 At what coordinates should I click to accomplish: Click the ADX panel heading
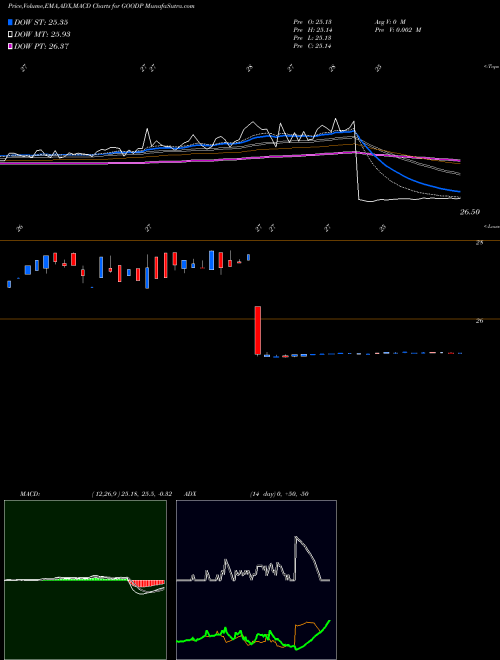click(190, 494)
